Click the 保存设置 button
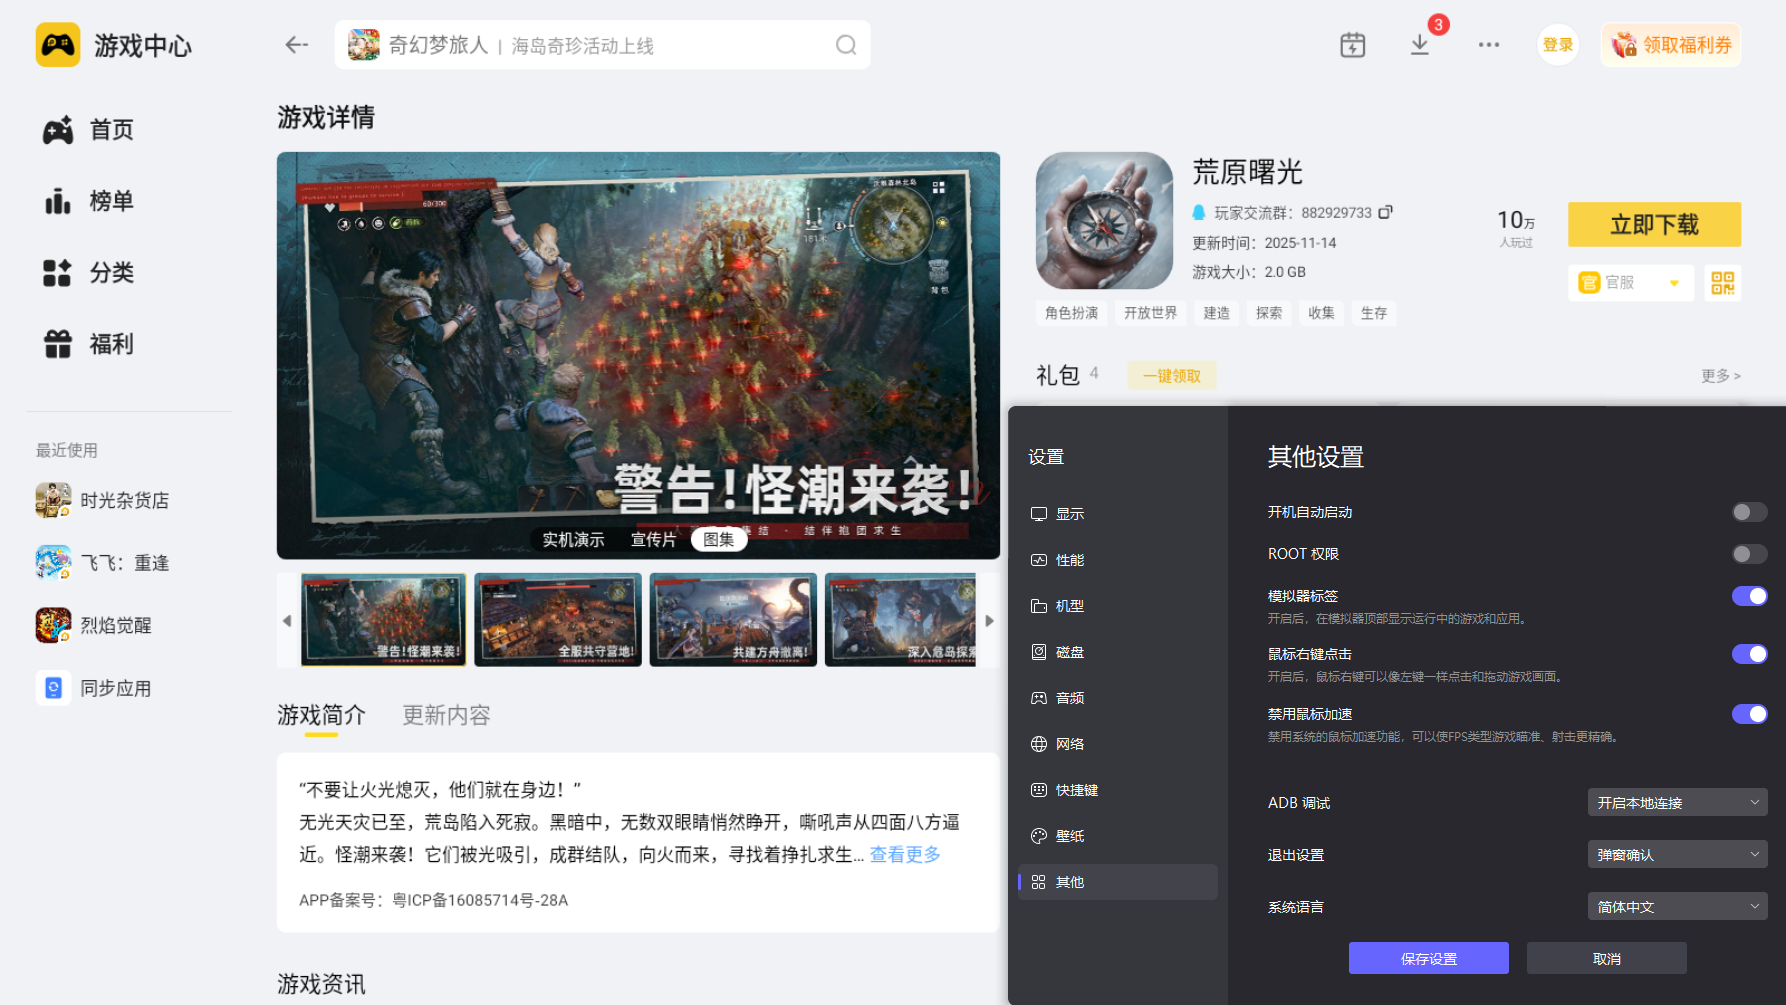The height and width of the screenshot is (1005, 1786). tap(1428, 957)
